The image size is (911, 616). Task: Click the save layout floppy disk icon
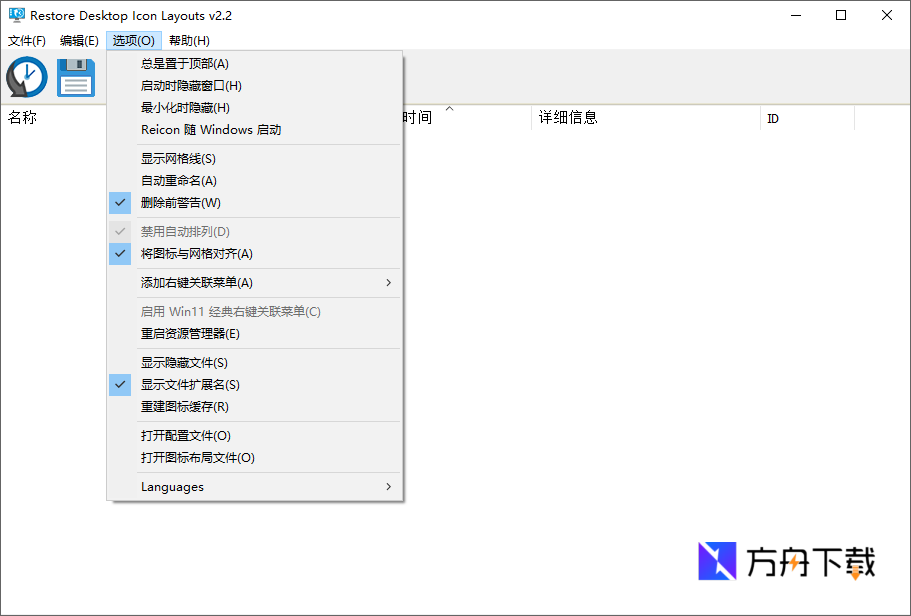point(75,77)
